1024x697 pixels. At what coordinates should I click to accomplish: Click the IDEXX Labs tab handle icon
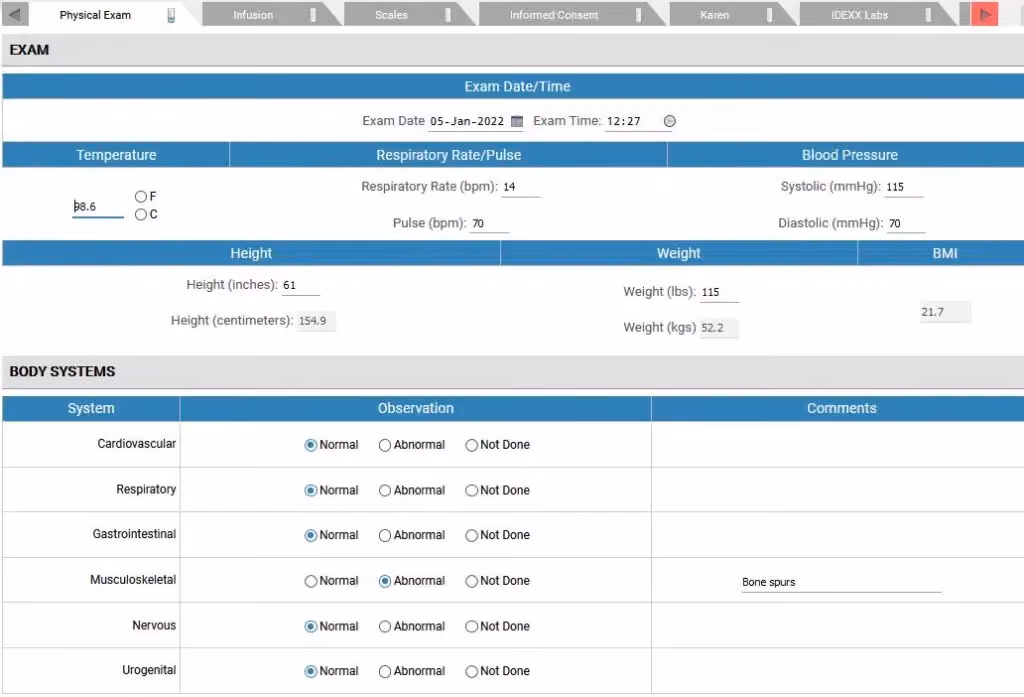coord(928,14)
